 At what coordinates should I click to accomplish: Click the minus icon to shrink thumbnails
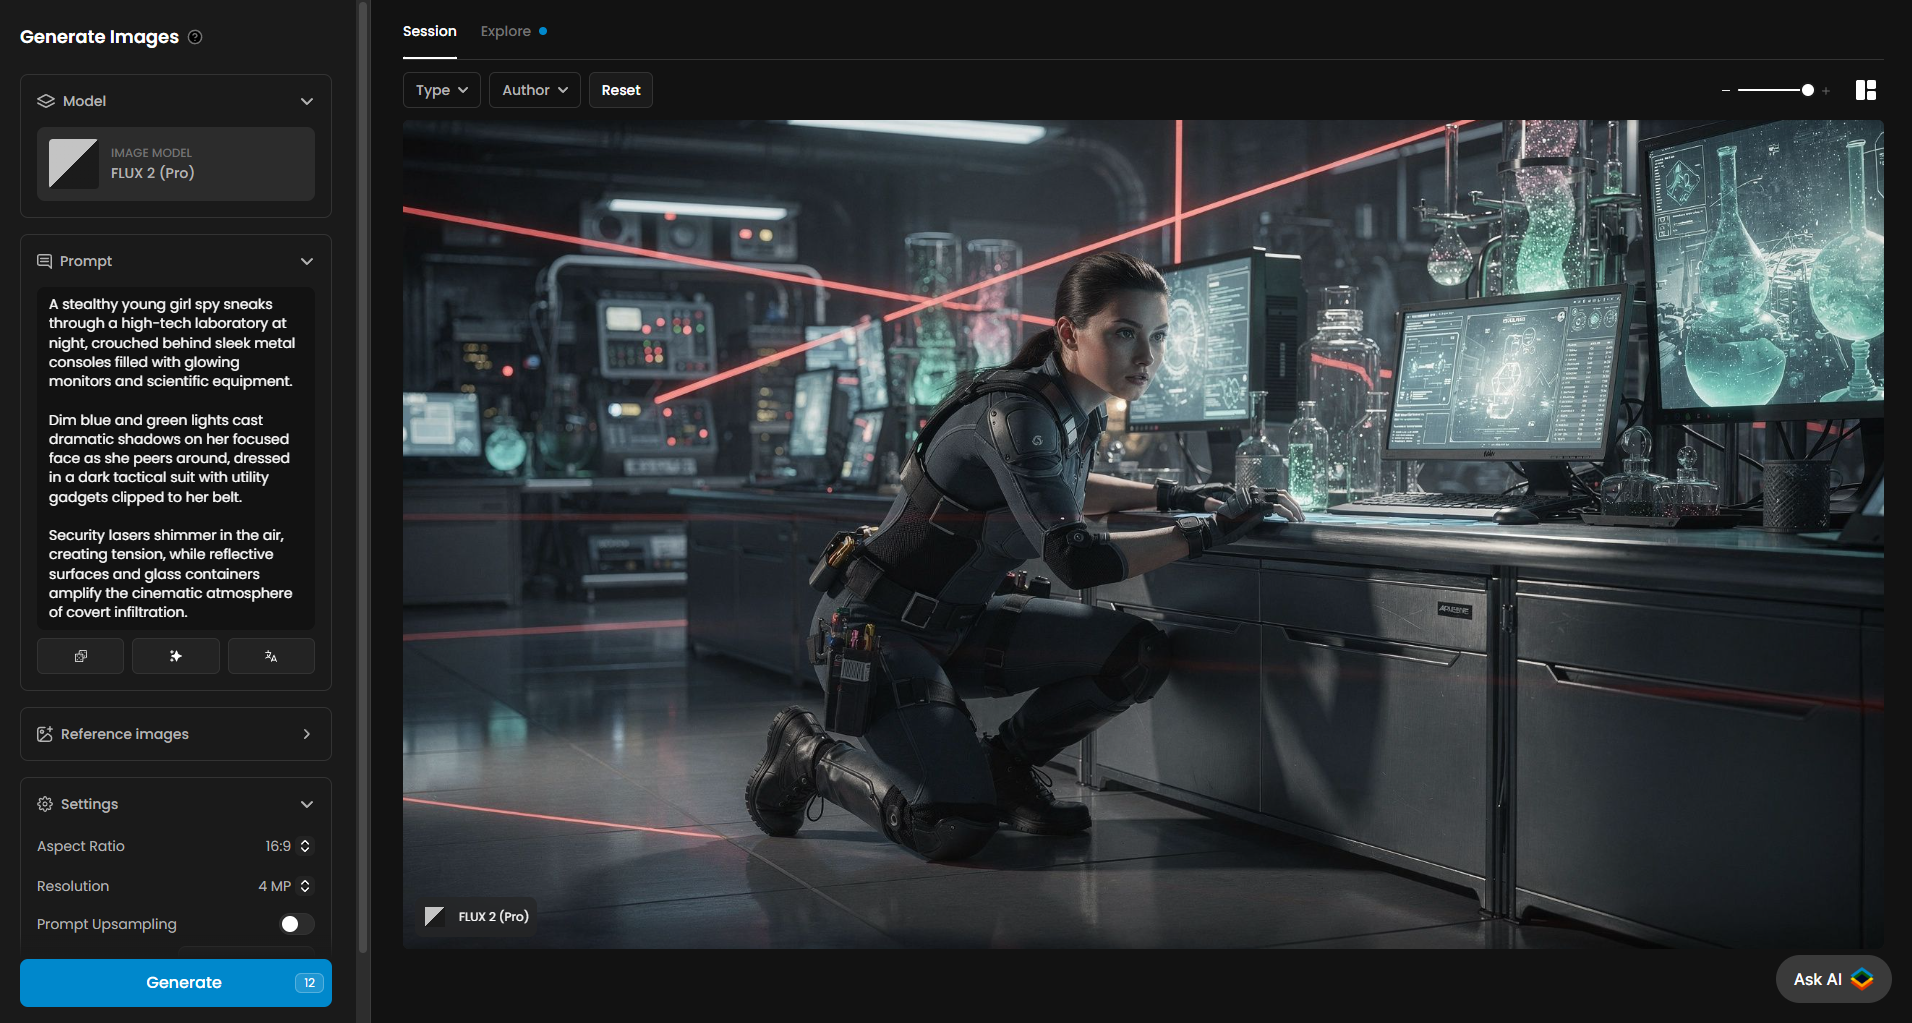(1725, 91)
